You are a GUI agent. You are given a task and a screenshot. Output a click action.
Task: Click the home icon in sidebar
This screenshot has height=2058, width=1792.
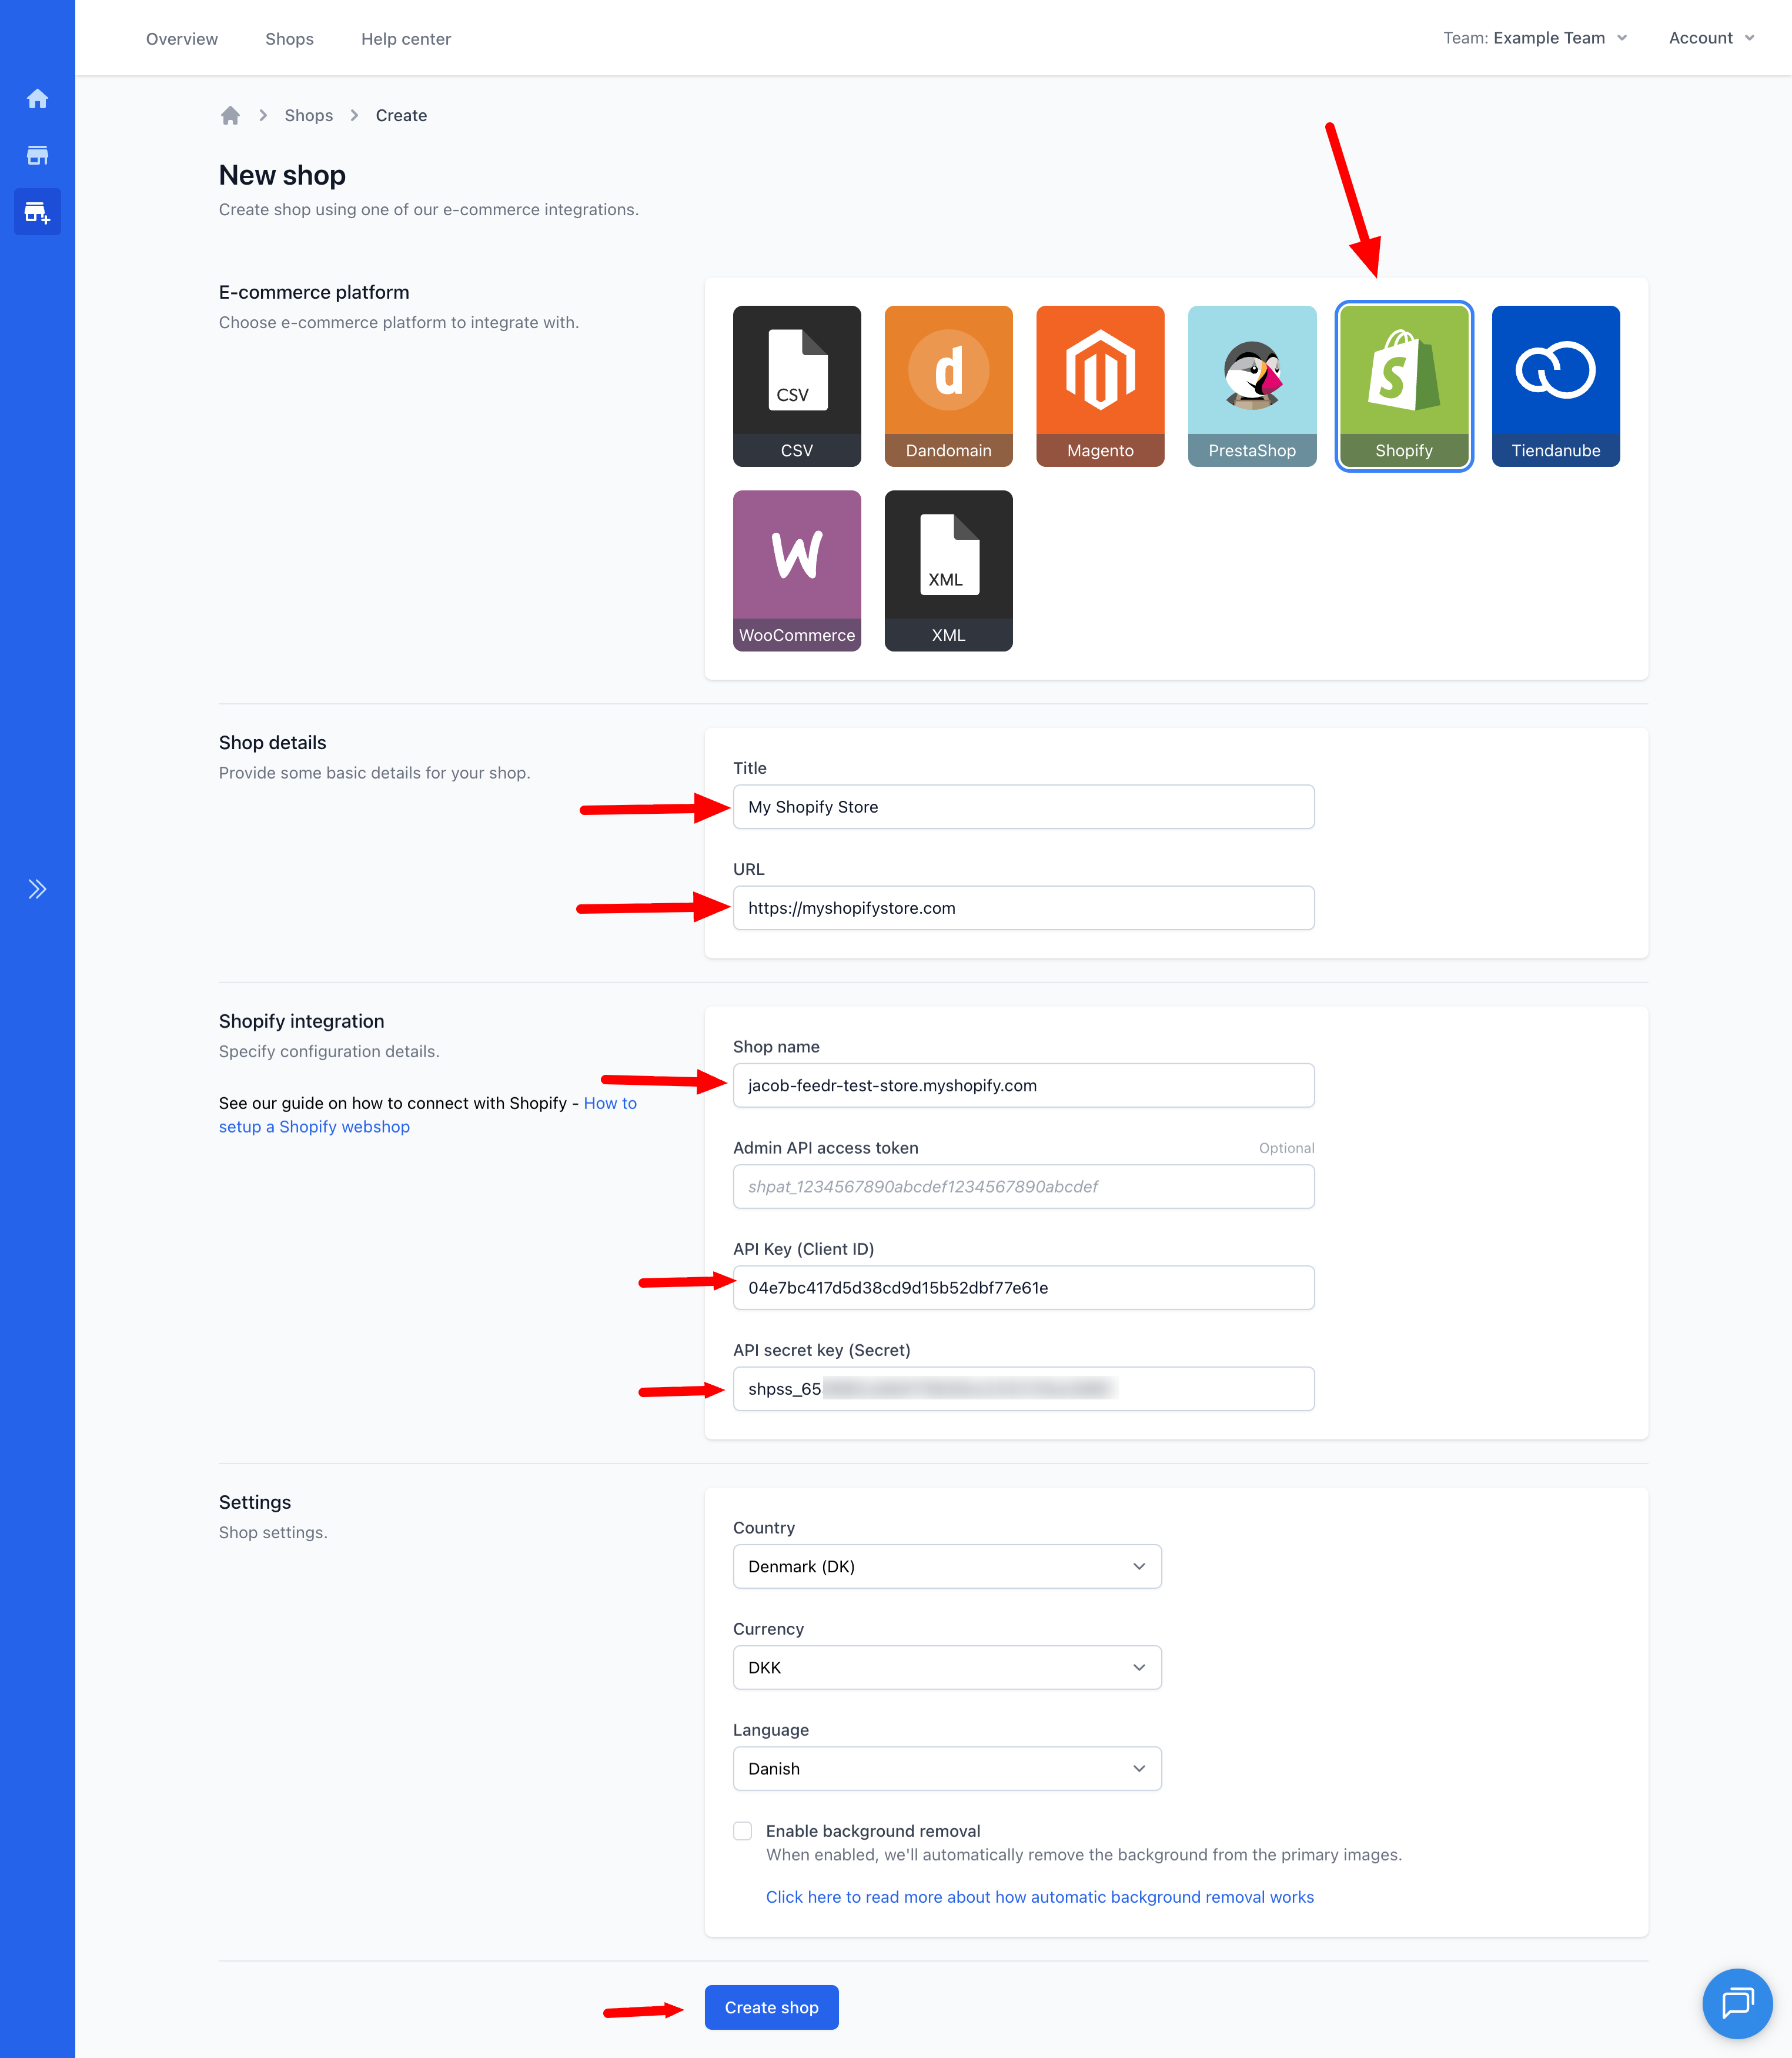click(x=37, y=98)
